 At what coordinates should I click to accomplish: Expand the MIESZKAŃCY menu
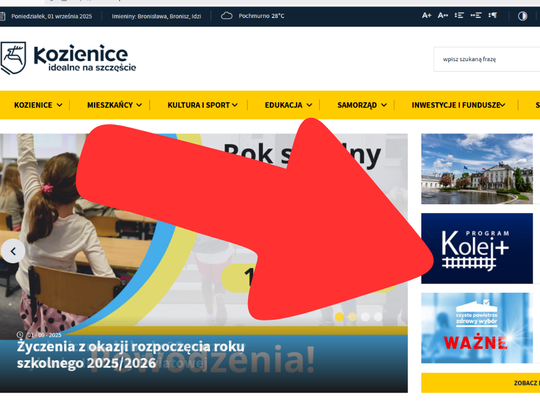pos(114,105)
